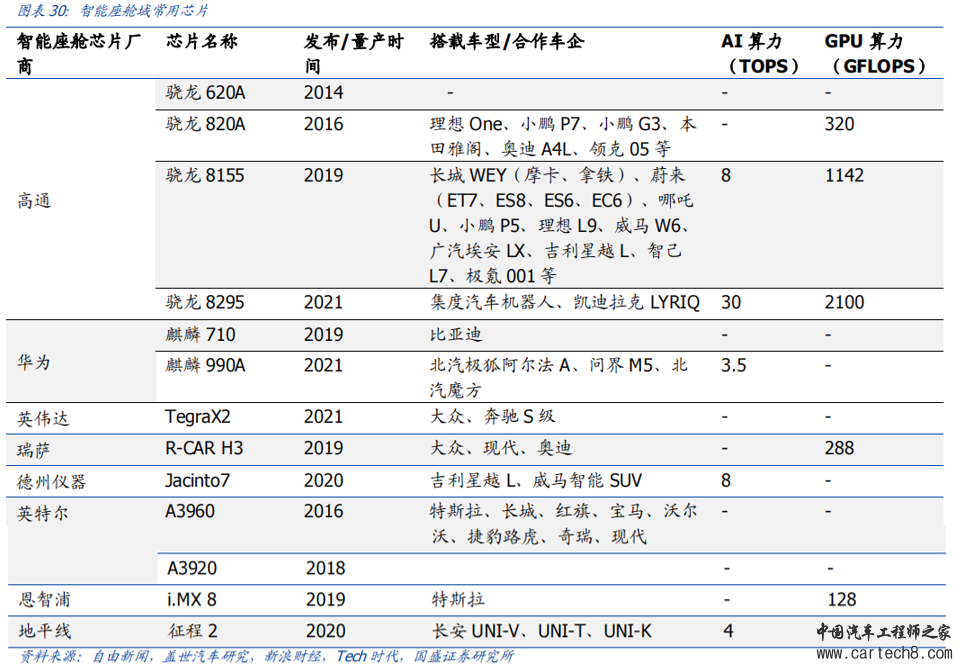Image resolution: width=962 pixels, height=669 pixels.
Task: Select the chip cell 'Jacinto7'
Action: 198,480
